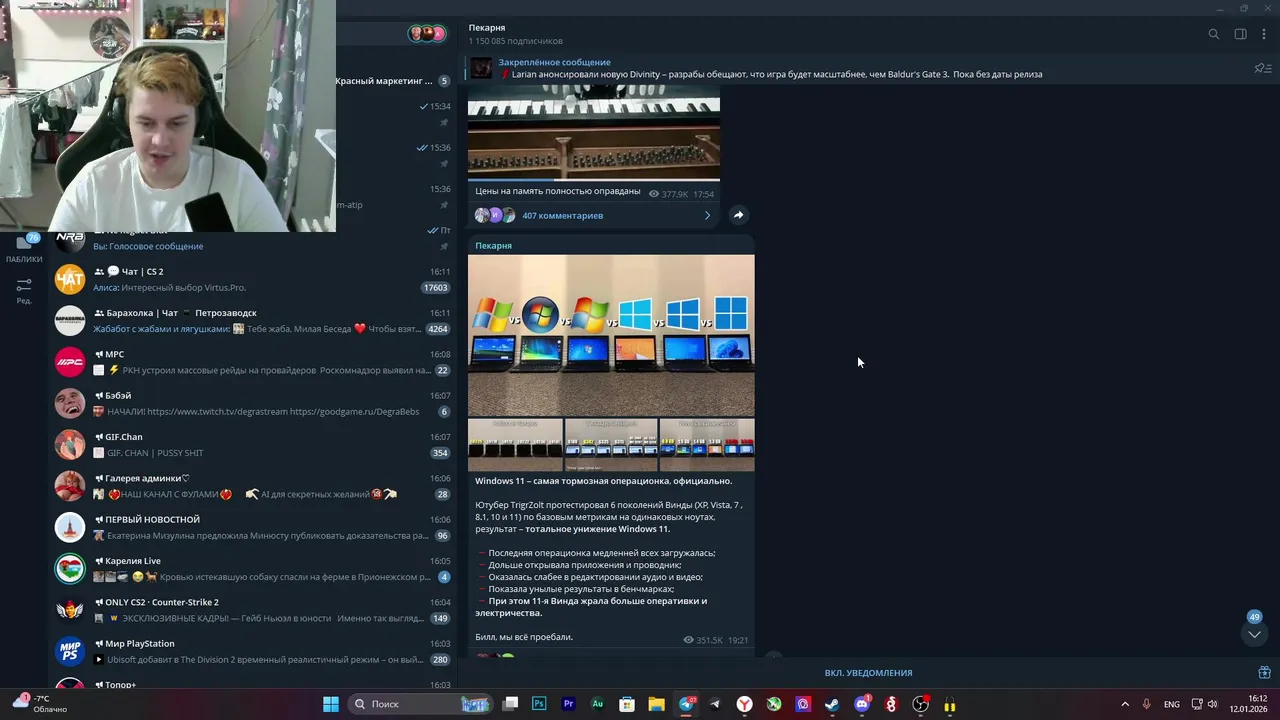
Task: Open File Explorer from the taskbar
Action: (x=656, y=704)
